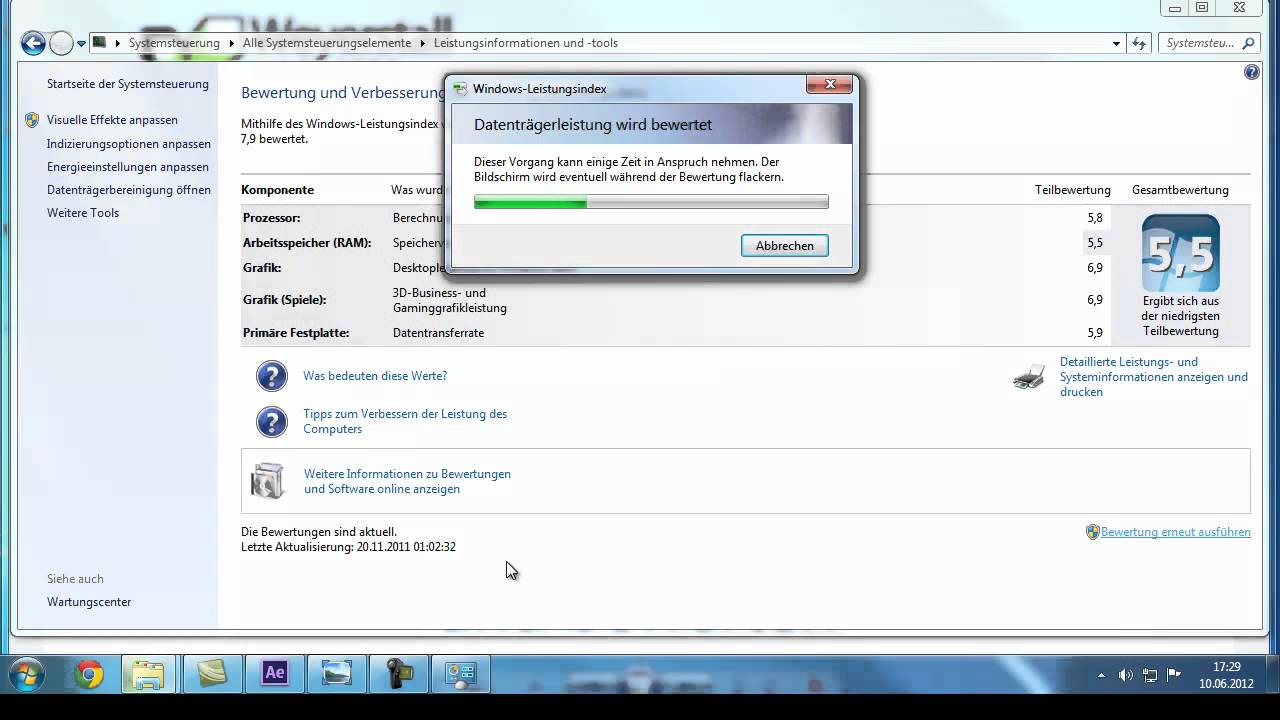Select Leistungsinformationen und -tools breadcrumb
Image resolution: width=1280 pixels, height=720 pixels.
pos(526,43)
